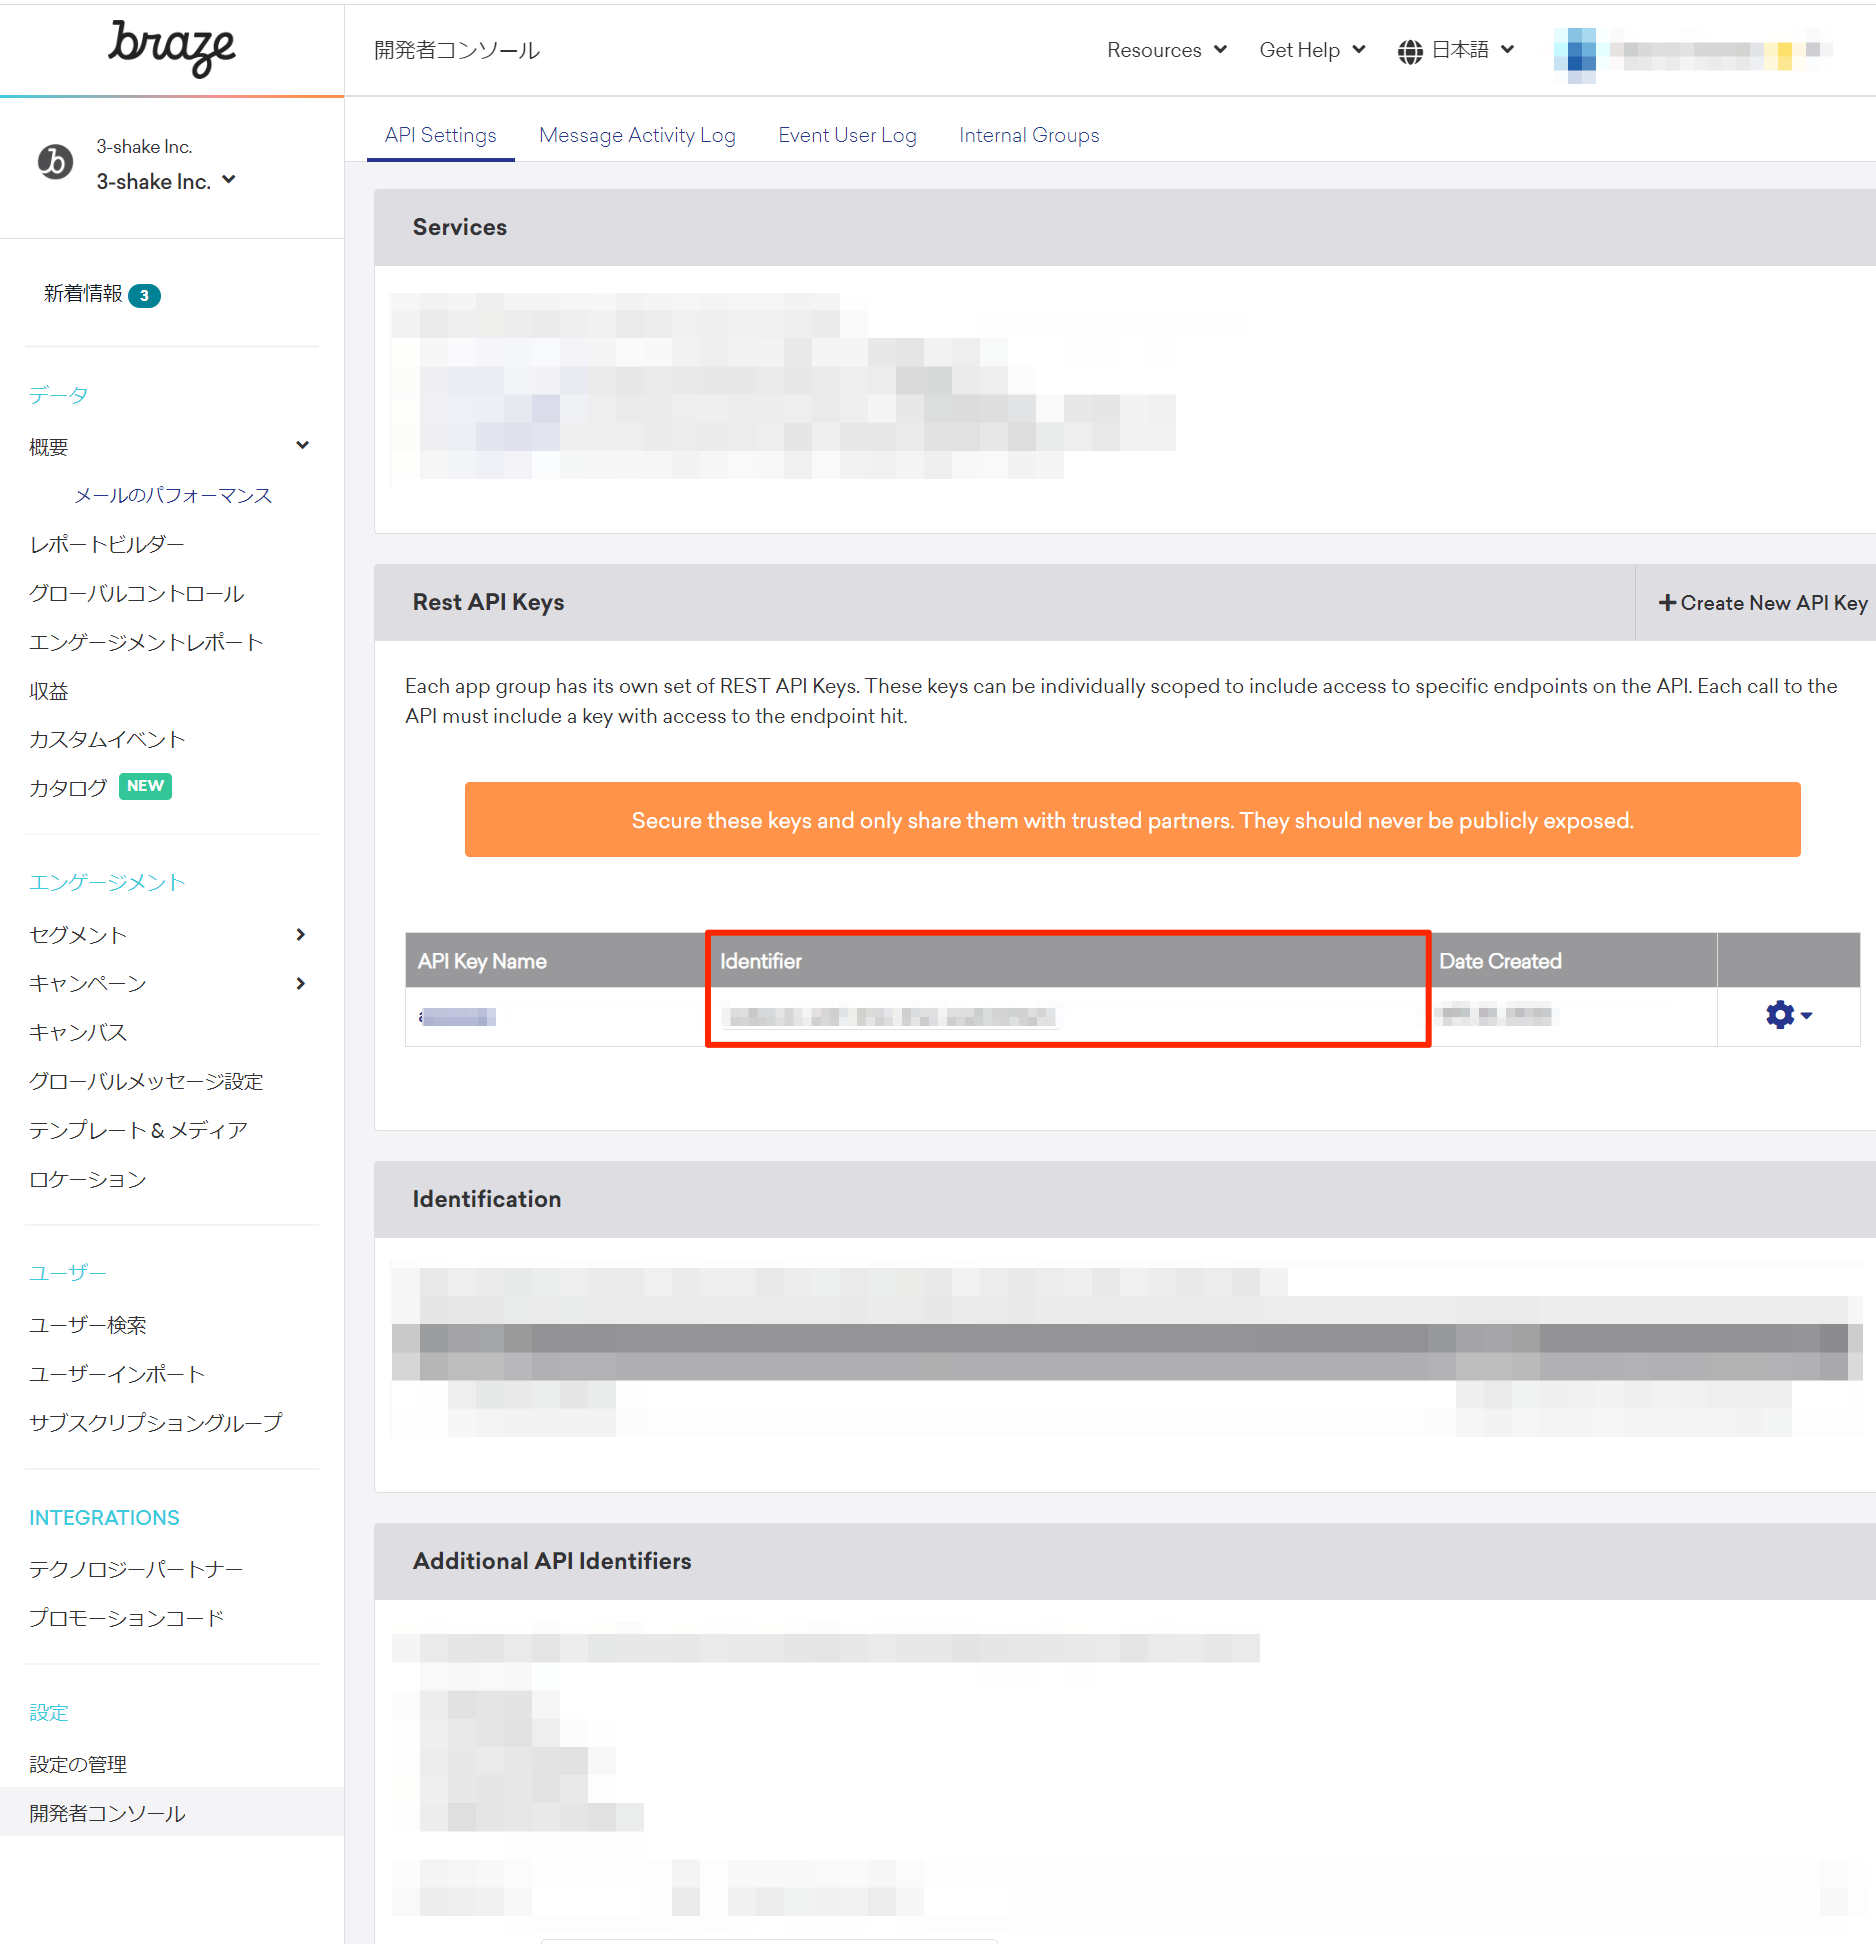Viewport: 1876px width, 1944px height.
Task: Click the Braze logo
Action: point(171,47)
